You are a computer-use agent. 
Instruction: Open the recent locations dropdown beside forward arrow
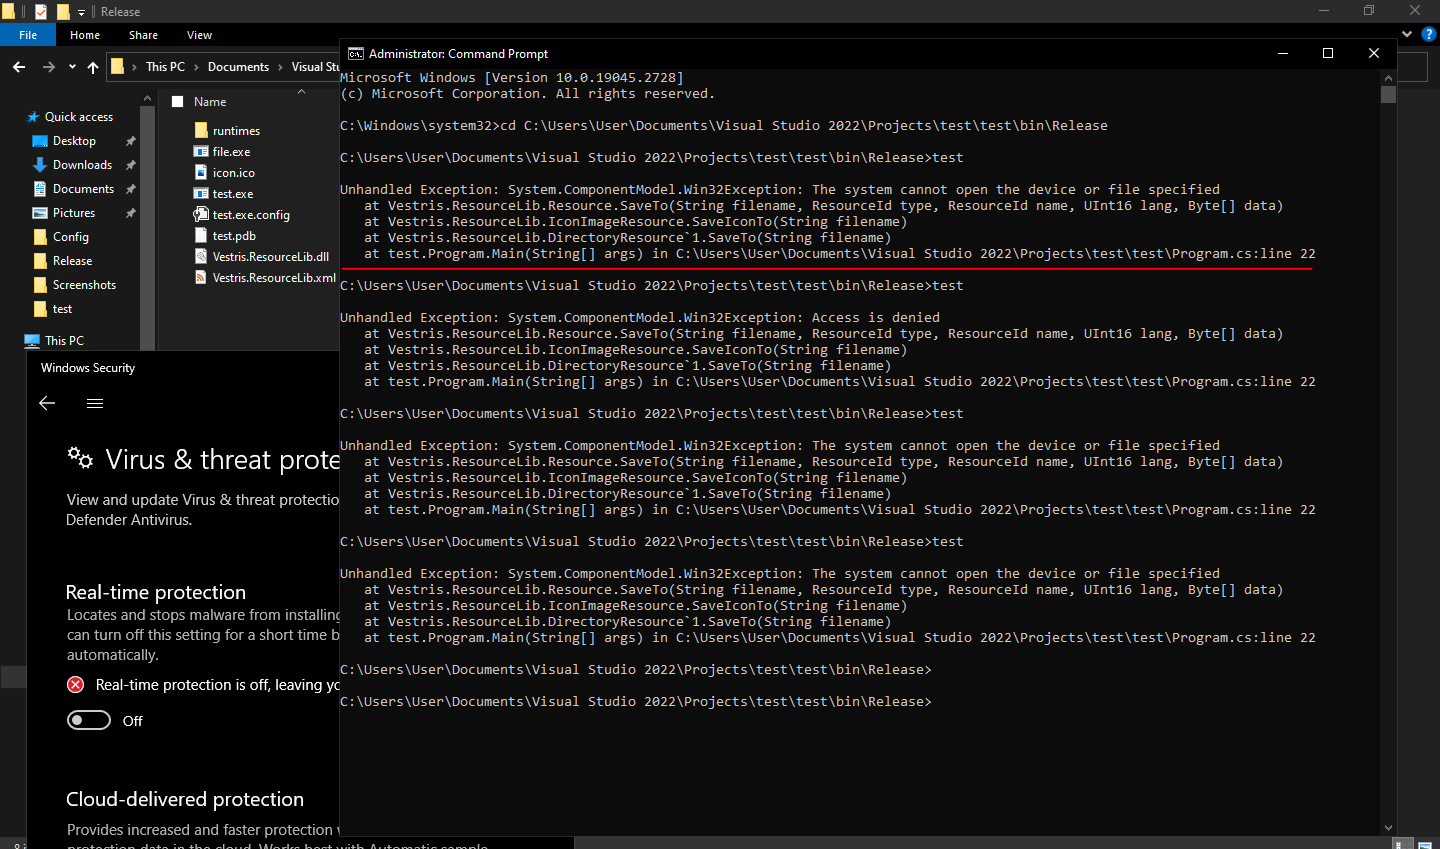(x=71, y=67)
